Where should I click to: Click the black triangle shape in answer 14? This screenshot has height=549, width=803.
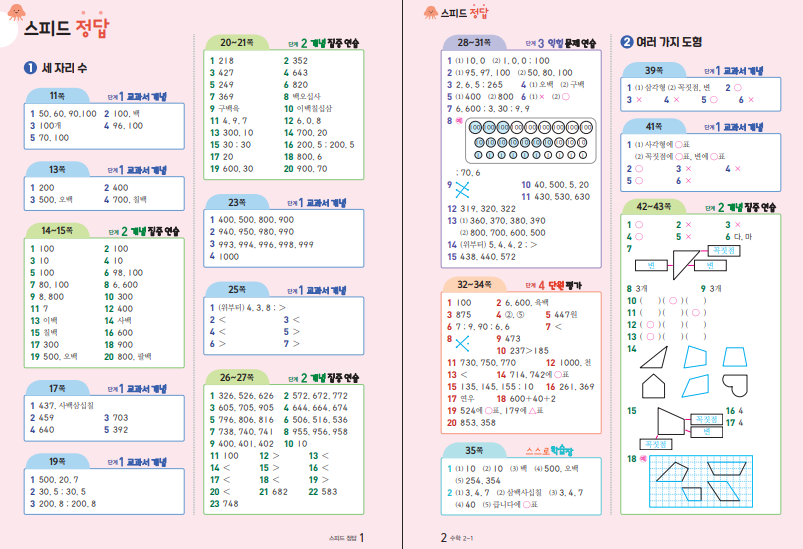pyautogui.click(x=654, y=357)
